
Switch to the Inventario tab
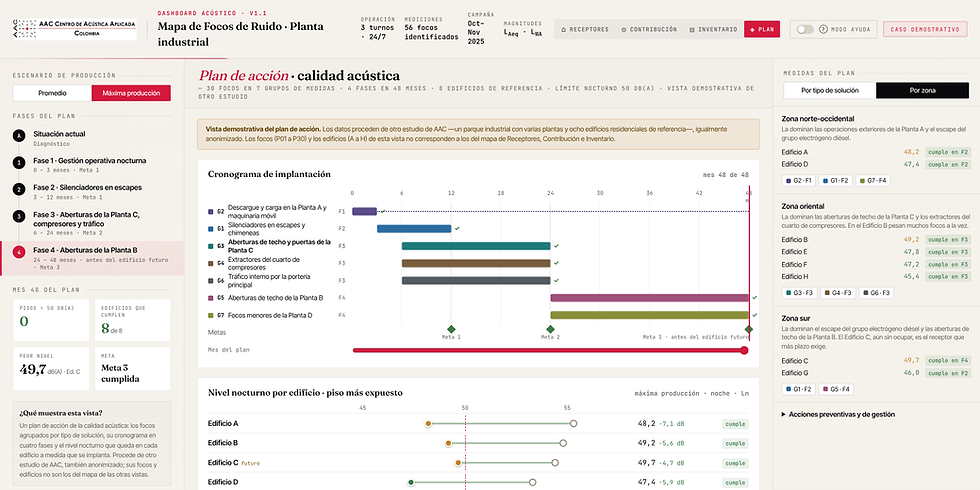point(712,29)
